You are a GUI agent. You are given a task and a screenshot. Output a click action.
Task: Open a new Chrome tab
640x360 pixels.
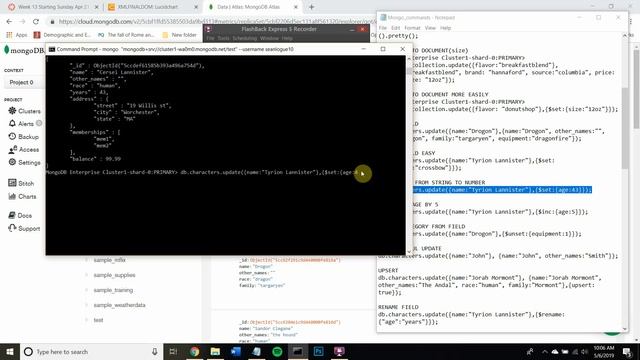click(x=311, y=7)
